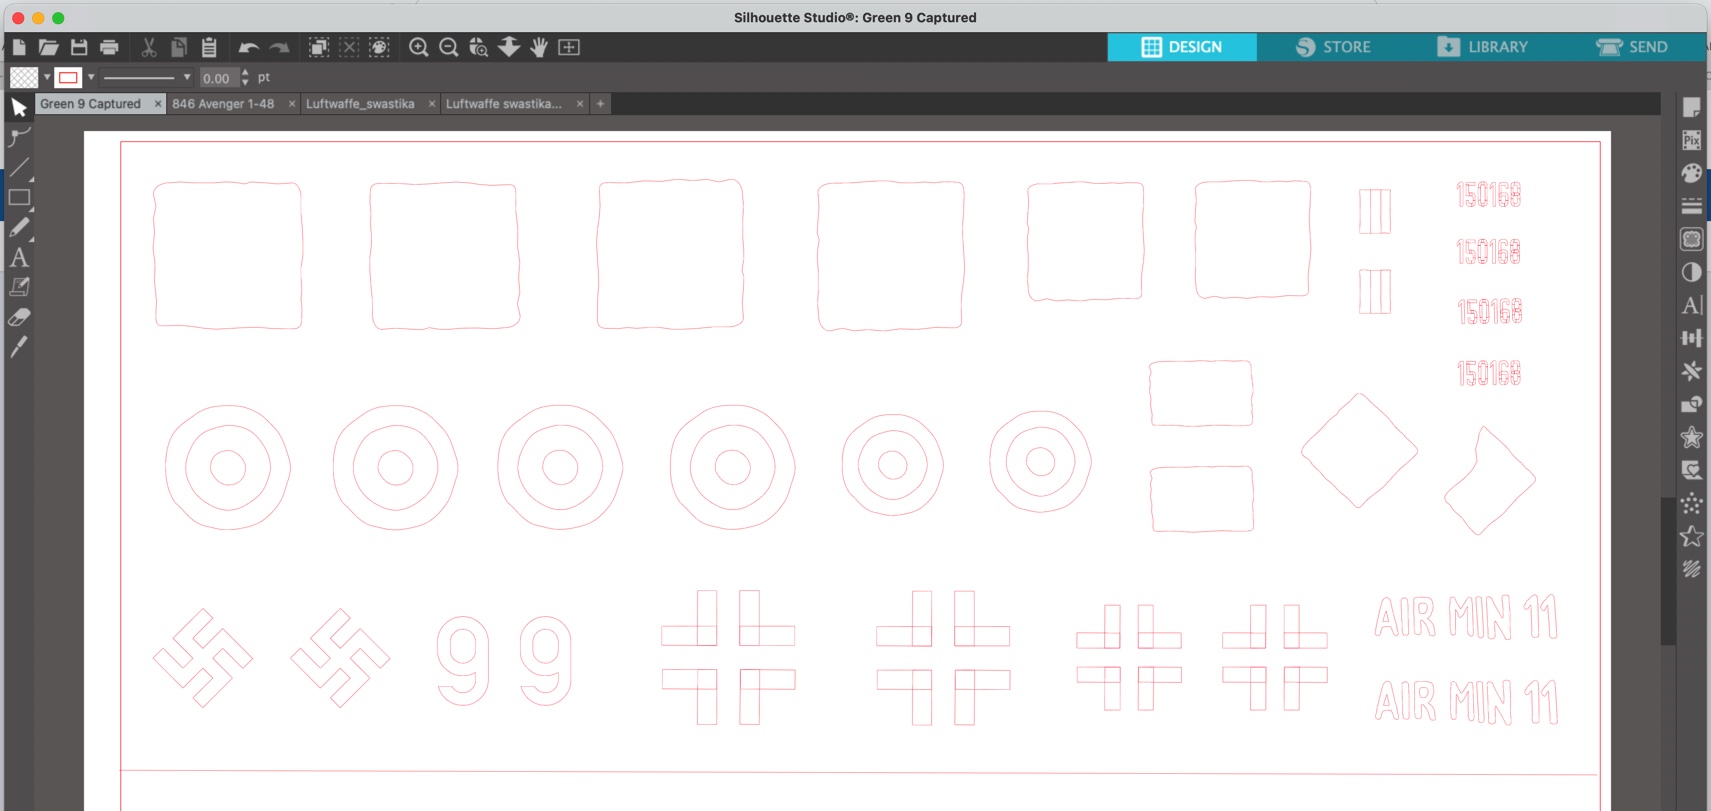Select the Edit Points tool
Image resolution: width=1711 pixels, height=811 pixels.
click(x=19, y=137)
